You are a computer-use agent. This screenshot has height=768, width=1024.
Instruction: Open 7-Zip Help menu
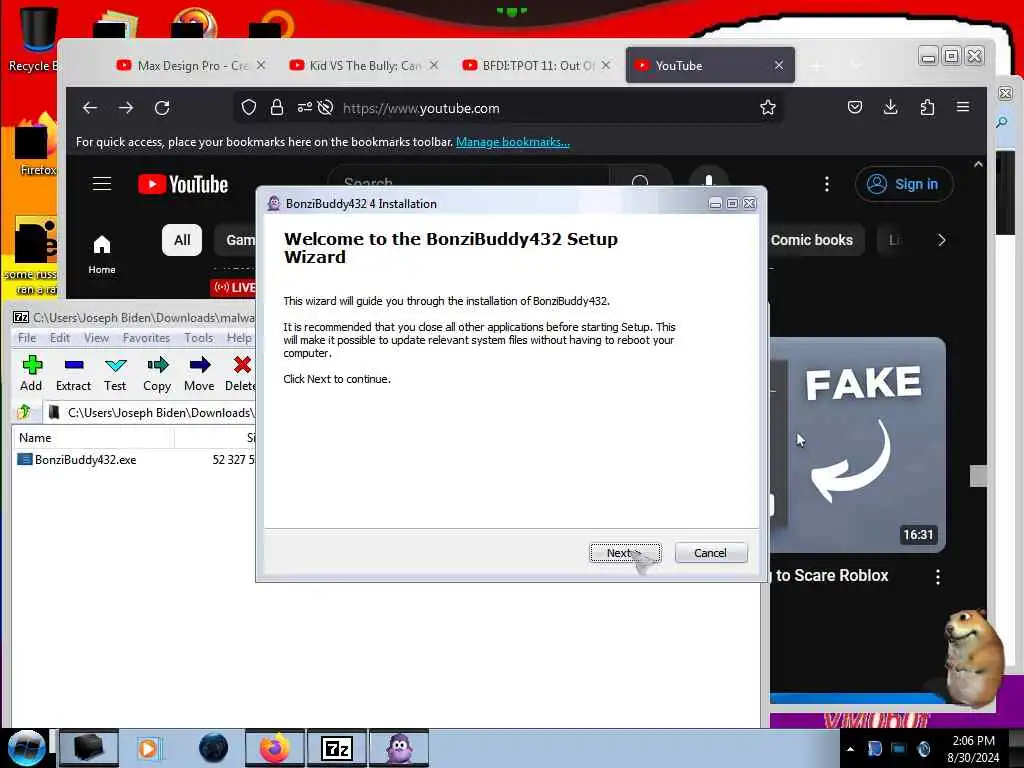point(239,338)
